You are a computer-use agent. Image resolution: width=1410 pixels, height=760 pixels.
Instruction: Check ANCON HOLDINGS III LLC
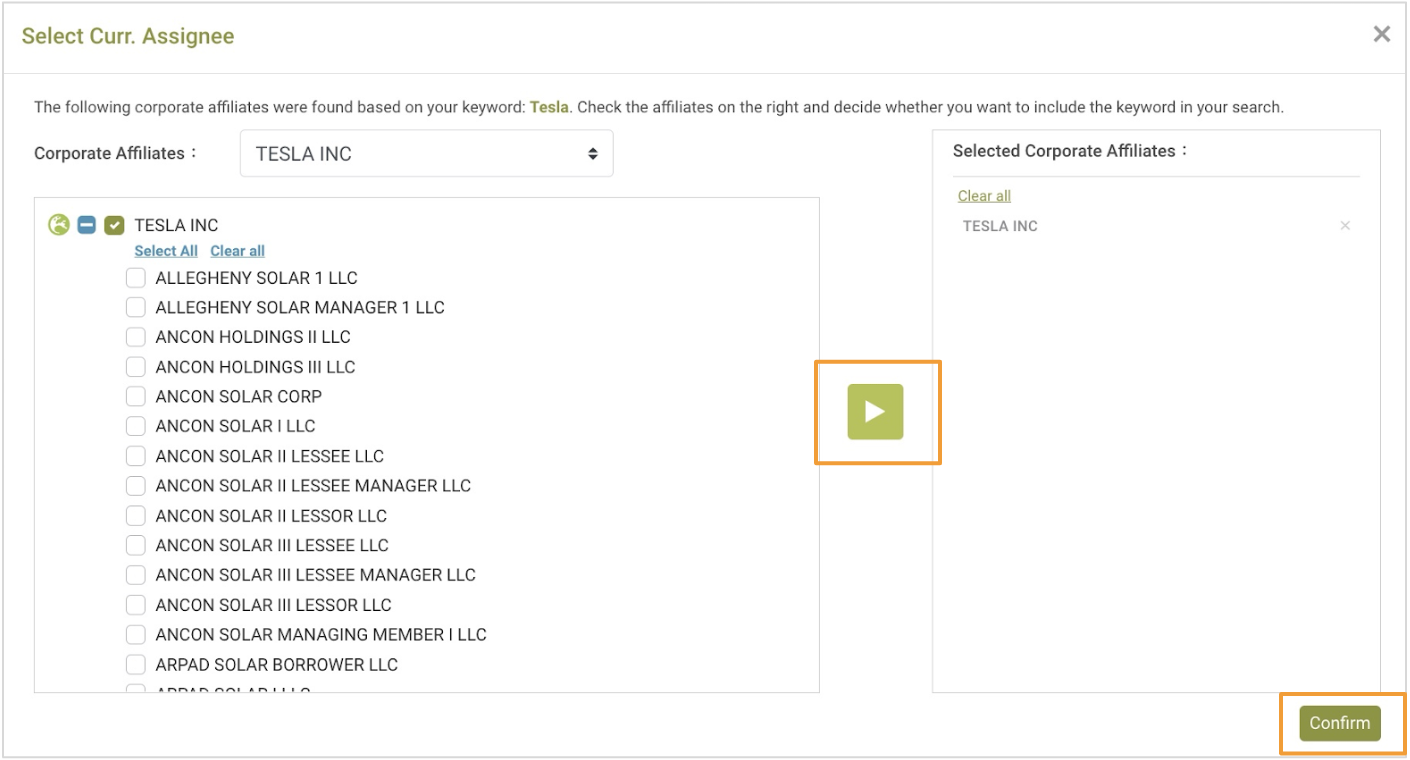click(x=136, y=367)
